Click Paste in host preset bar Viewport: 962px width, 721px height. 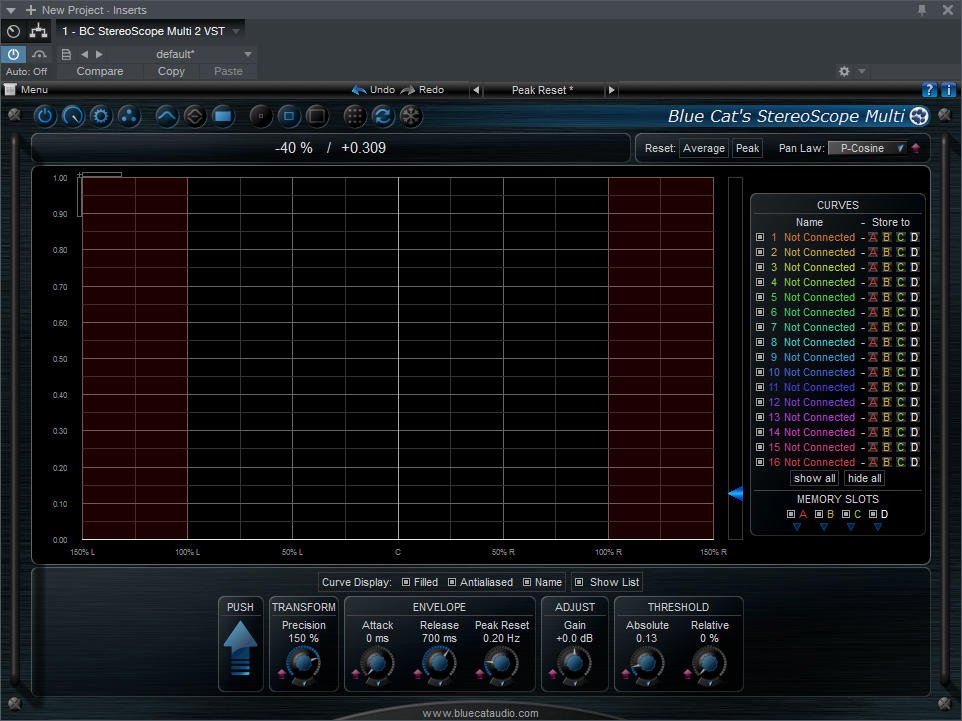228,71
